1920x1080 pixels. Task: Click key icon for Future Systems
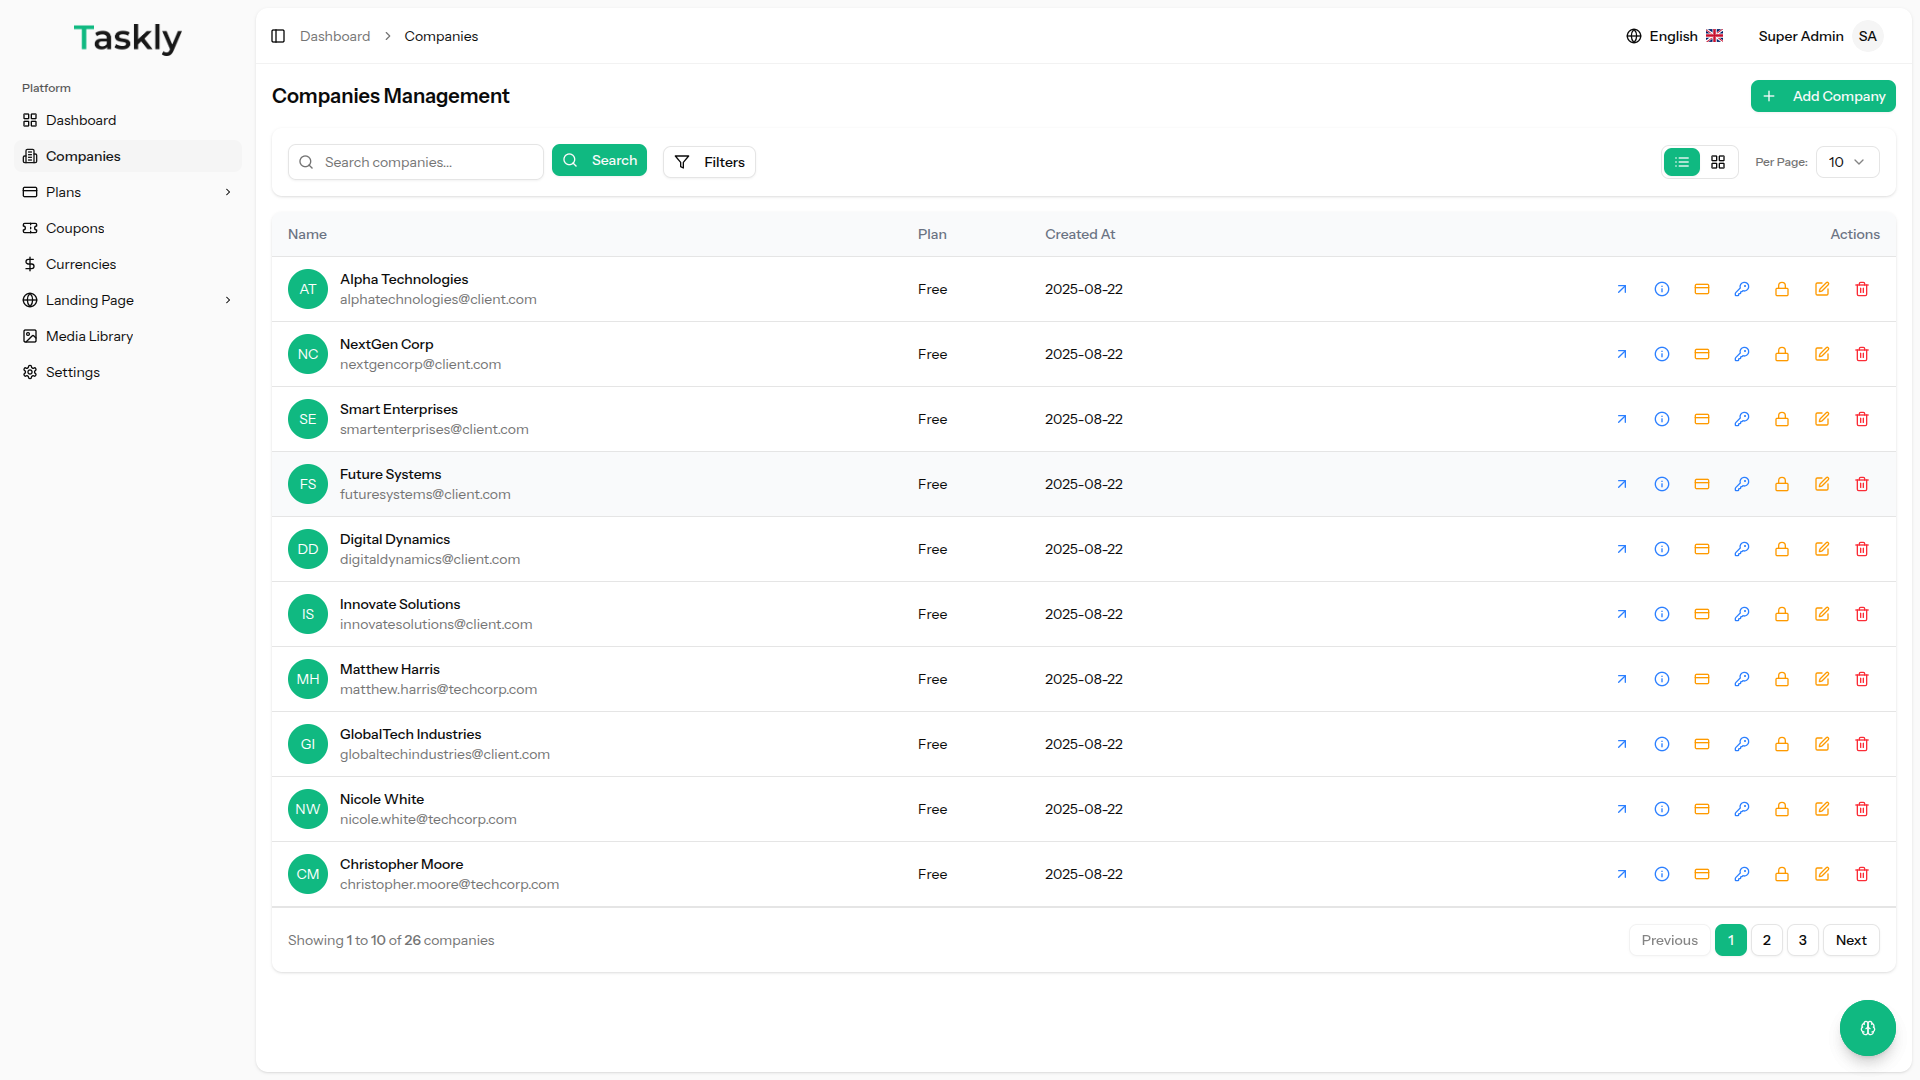pyautogui.click(x=1741, y=484)
